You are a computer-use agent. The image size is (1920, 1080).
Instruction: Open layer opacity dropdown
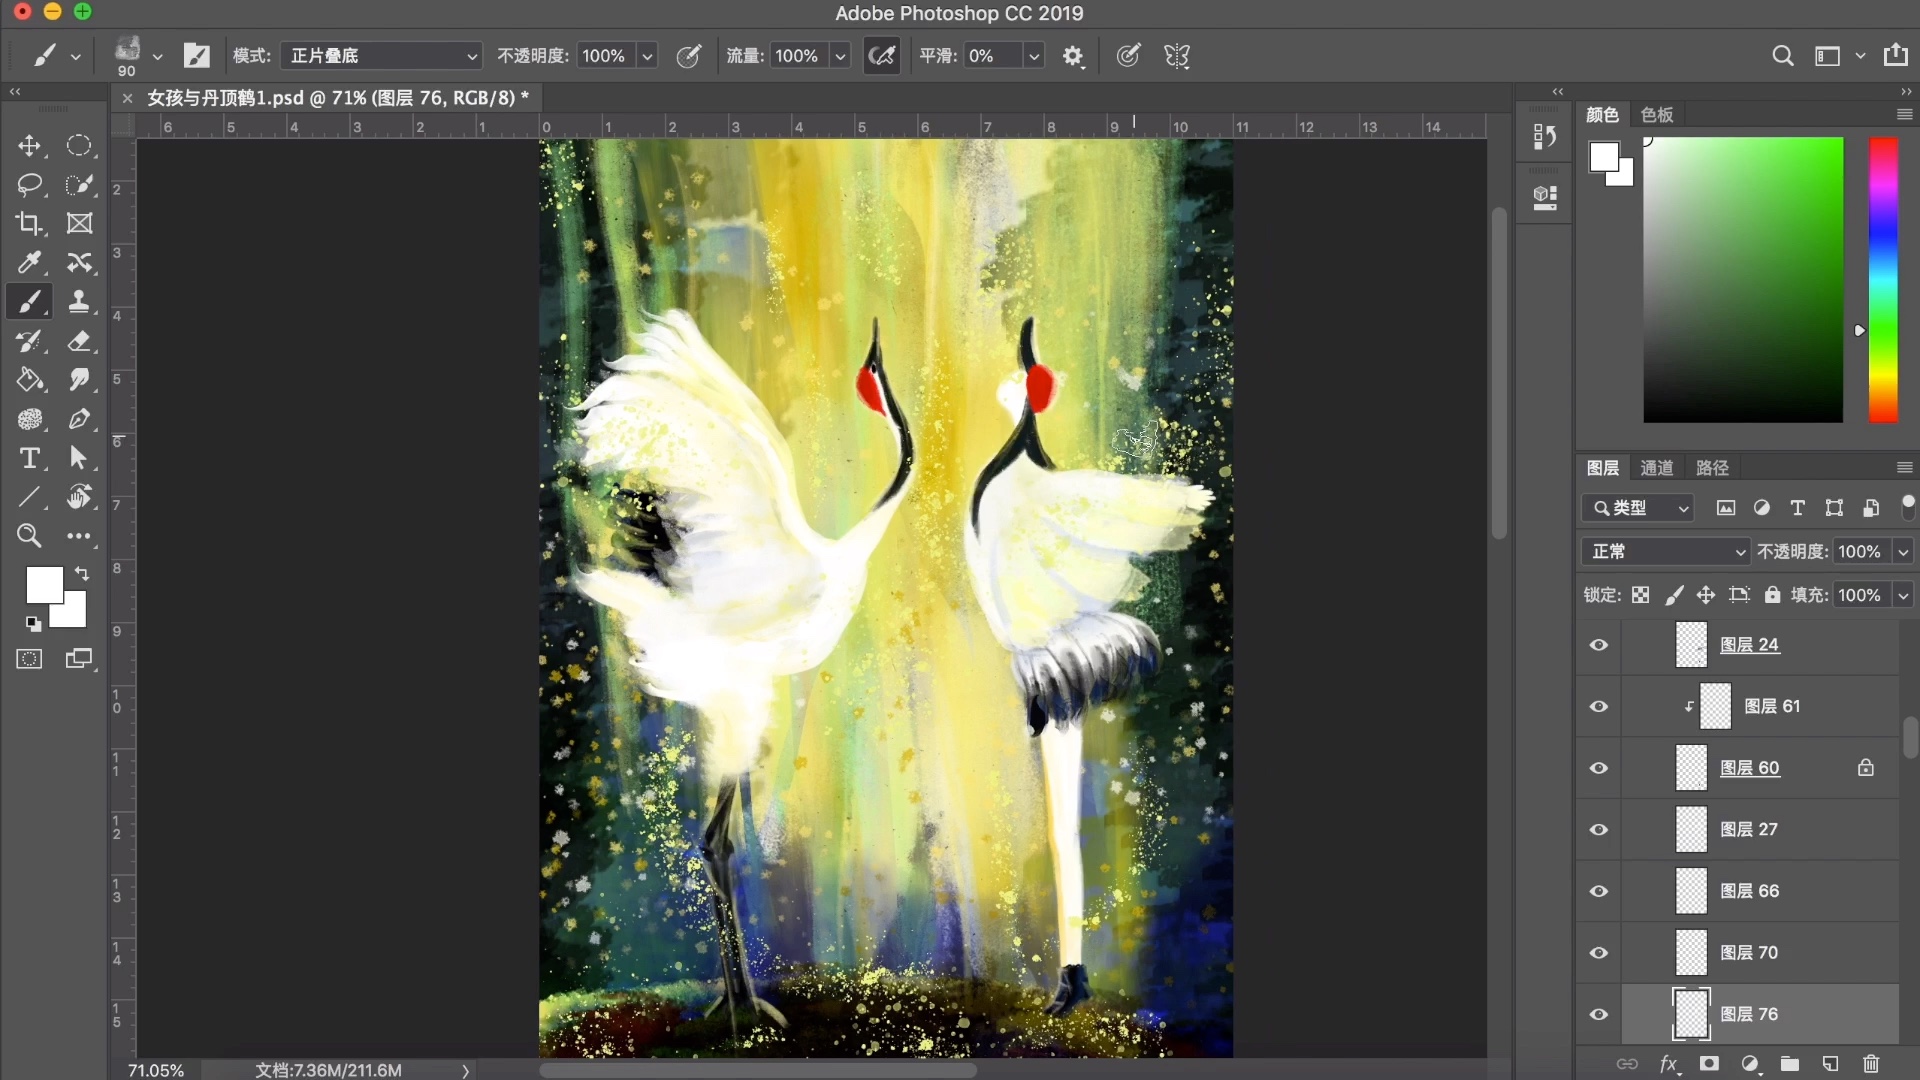(x=1903, y=552)
